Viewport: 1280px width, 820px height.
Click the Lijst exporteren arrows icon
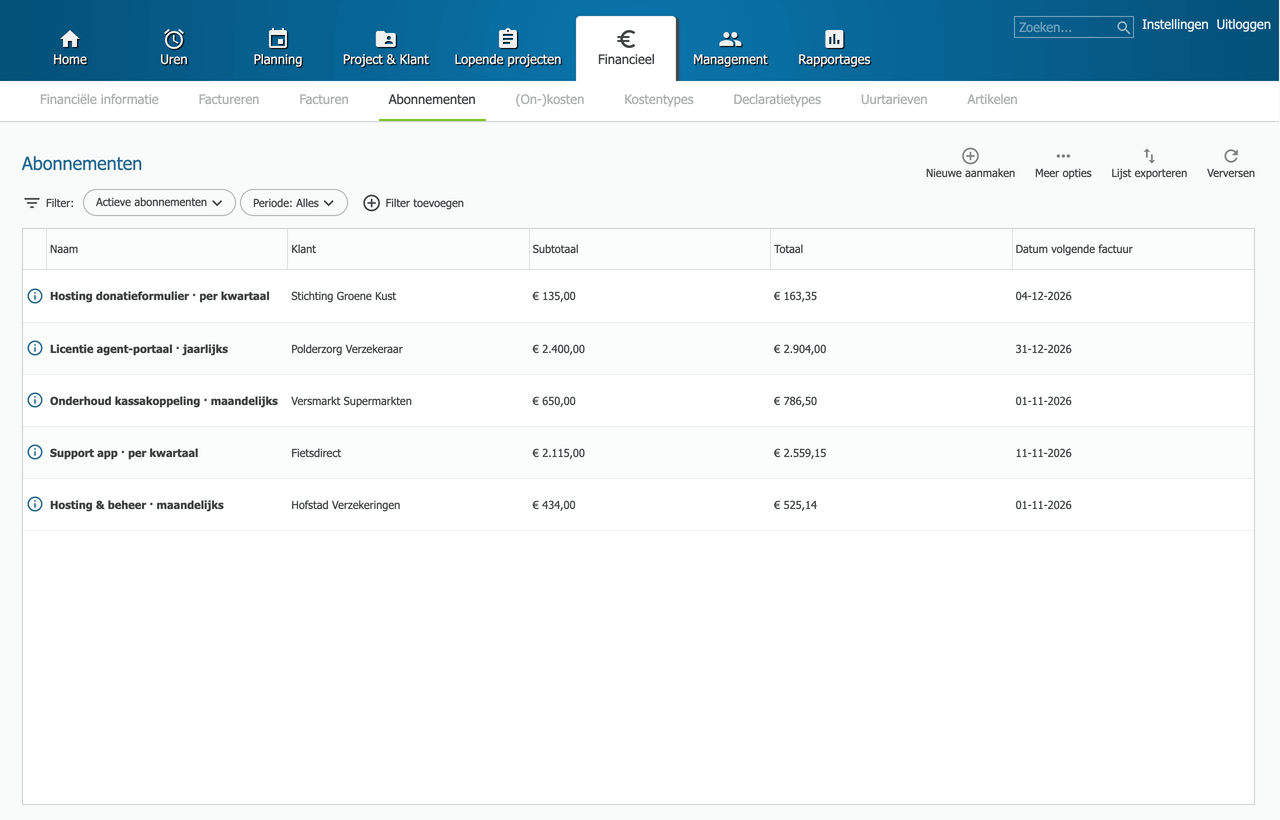tap(1149, 156)
